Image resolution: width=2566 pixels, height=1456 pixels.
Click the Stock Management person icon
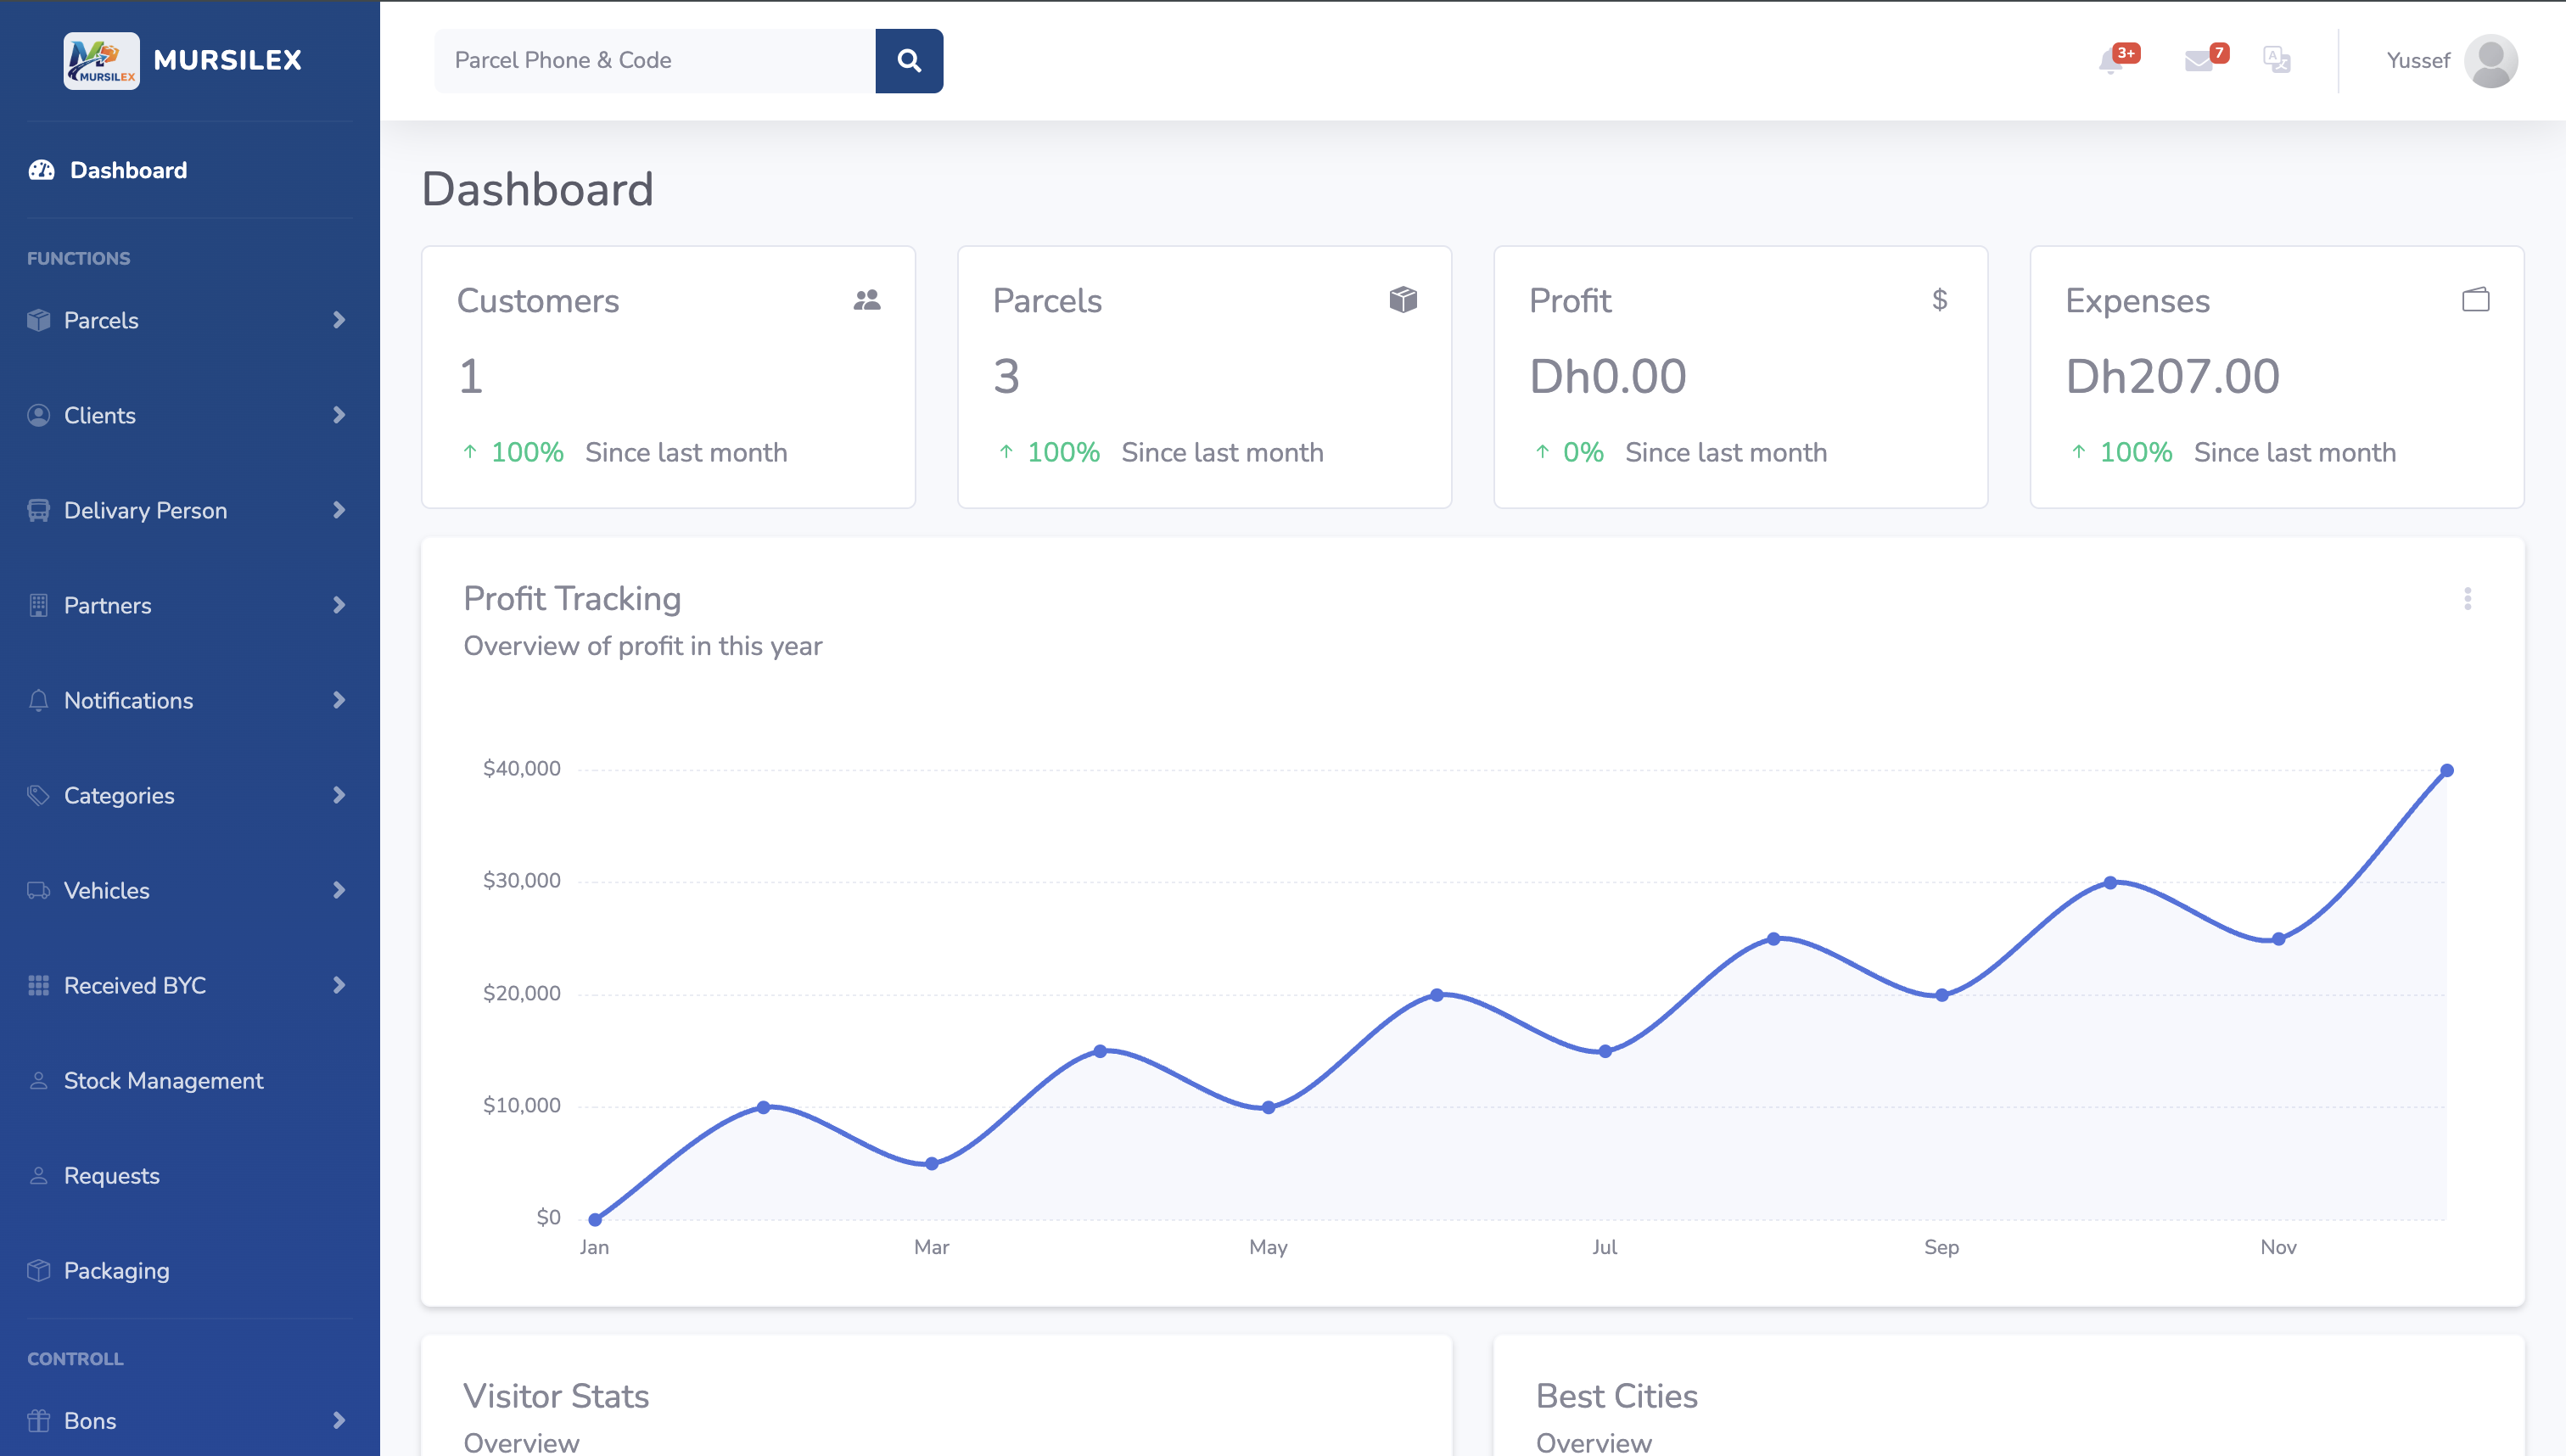pos(39,1081)
